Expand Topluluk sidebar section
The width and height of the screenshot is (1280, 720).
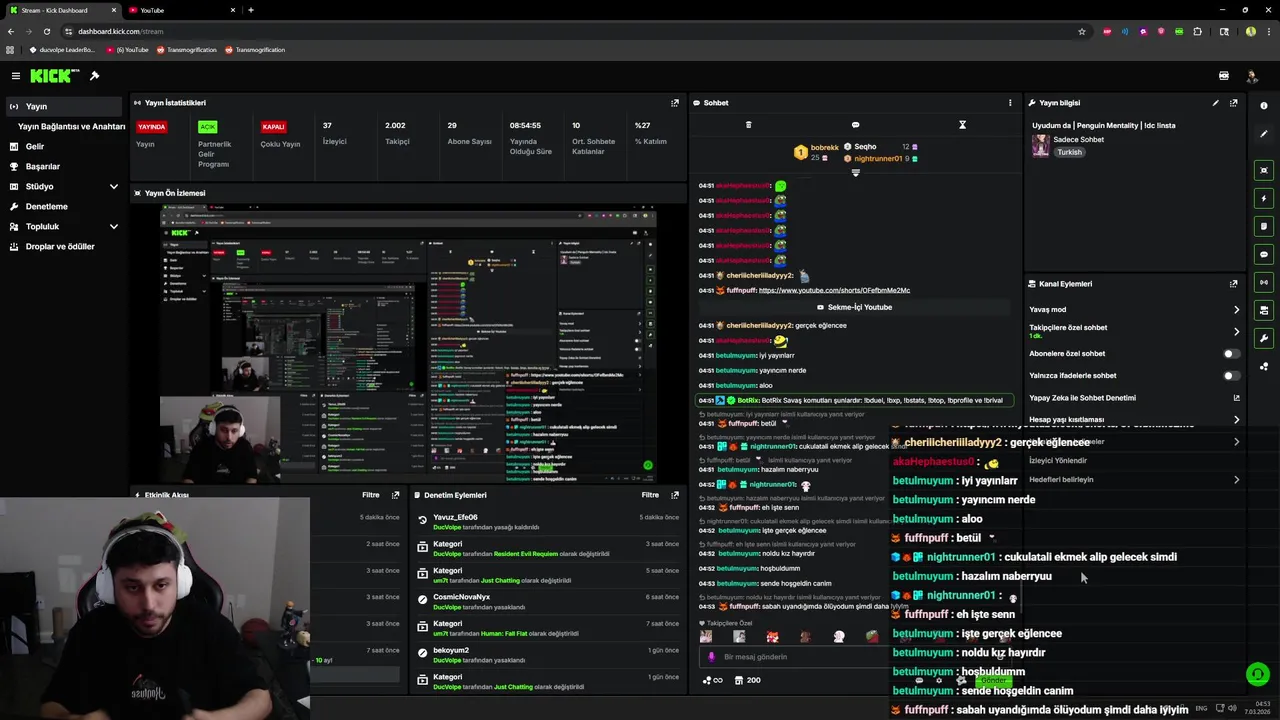pyautogui.click(x=113, y=227)
